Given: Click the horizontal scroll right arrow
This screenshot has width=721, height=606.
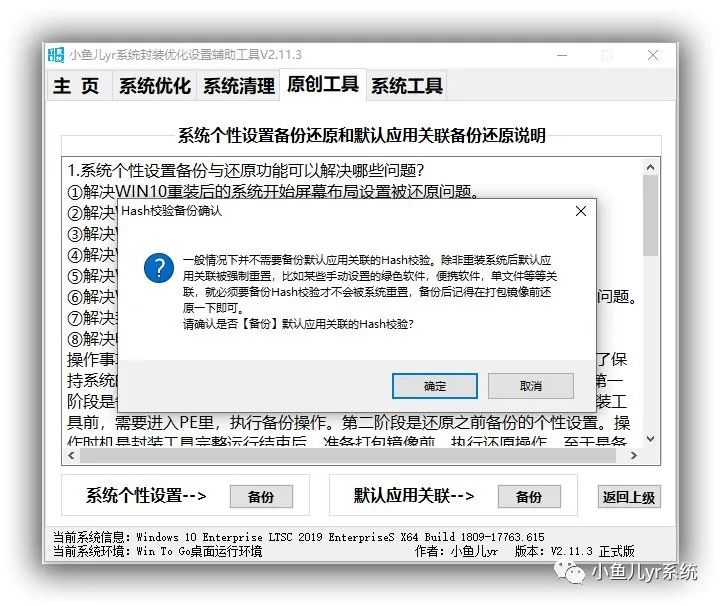Looking at the screenshot, I should pyautogui.click(x=634, y=456).
